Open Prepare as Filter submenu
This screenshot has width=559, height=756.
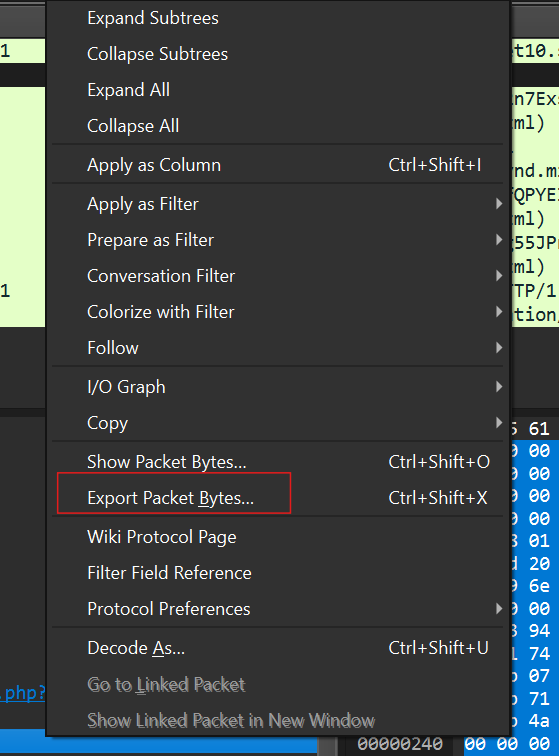[277, 240]
